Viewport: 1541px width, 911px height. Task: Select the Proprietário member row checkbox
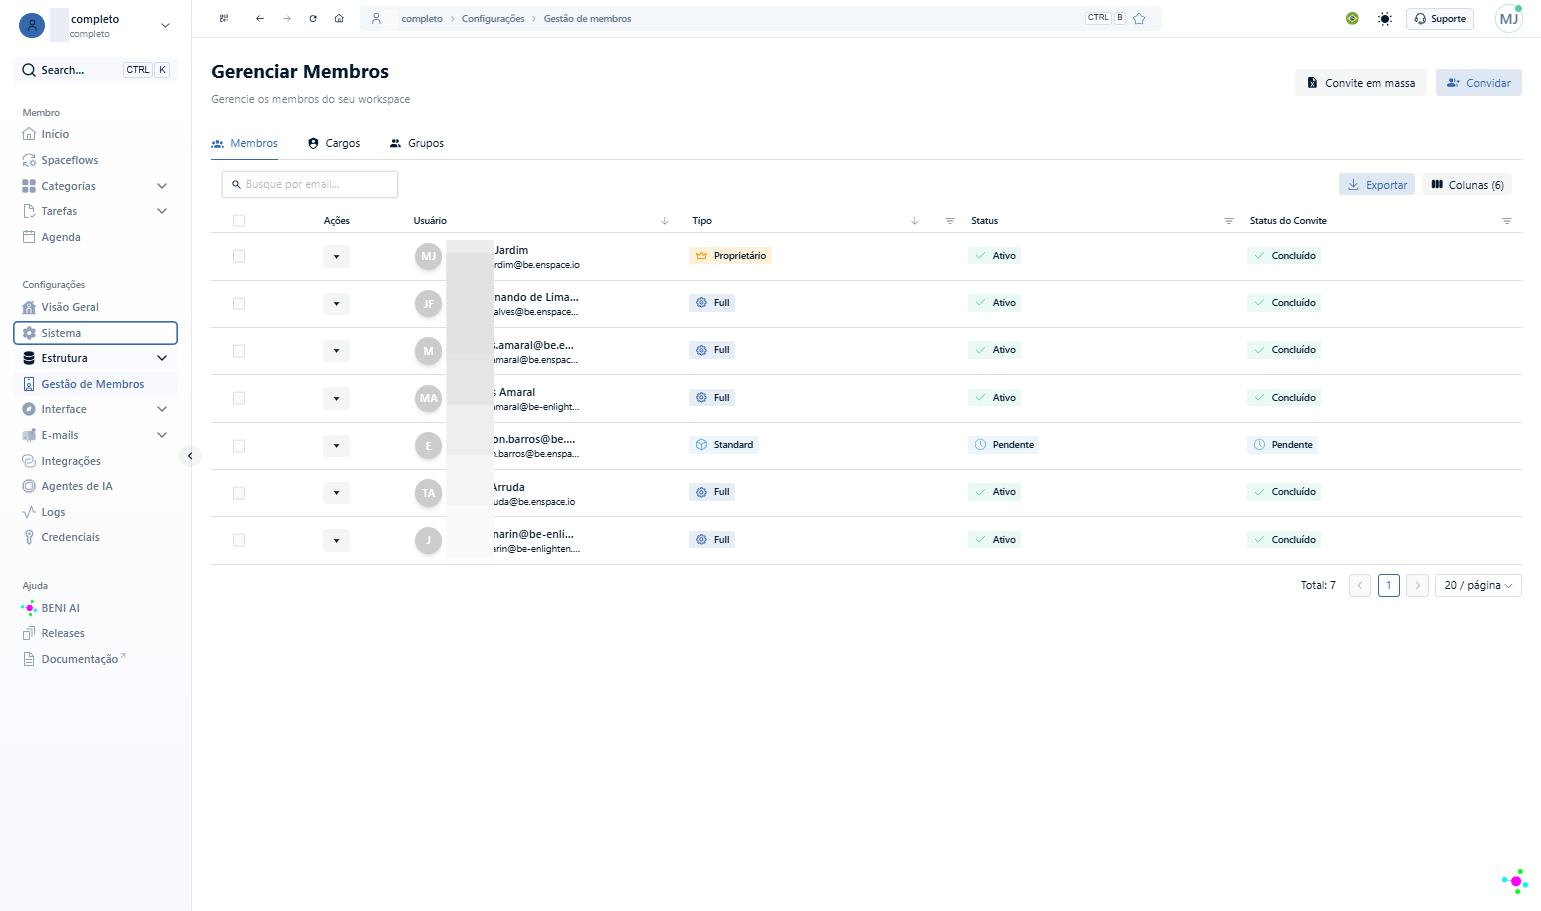click(x=239, y=256)
